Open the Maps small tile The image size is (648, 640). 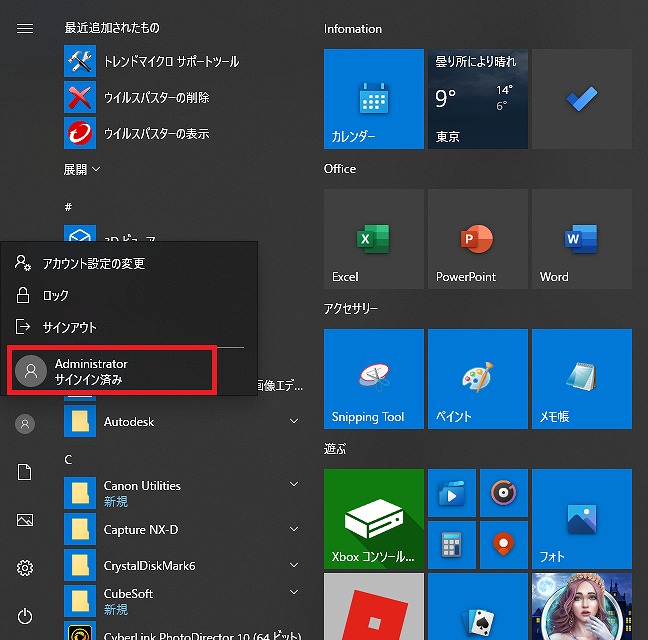pyautogui.click(x=504, y=545)
